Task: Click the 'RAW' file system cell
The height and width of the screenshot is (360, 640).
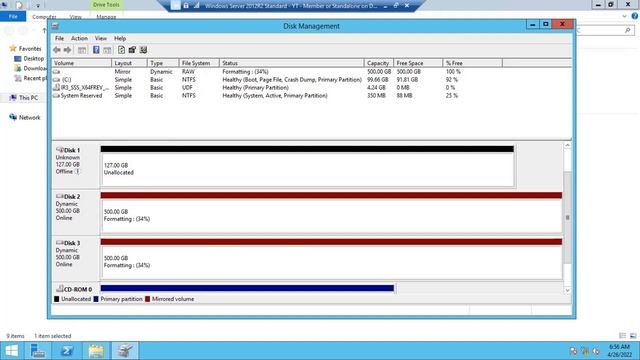Action: pyautogui.click(x=188, y=72)
